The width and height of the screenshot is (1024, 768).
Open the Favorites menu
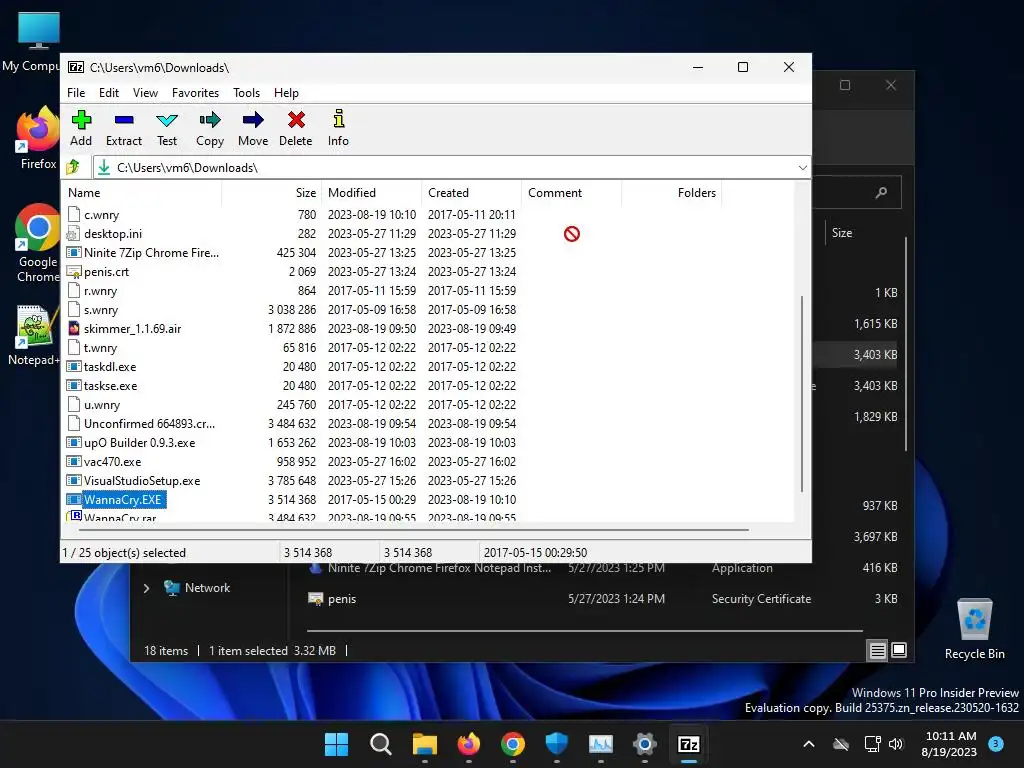195,93
